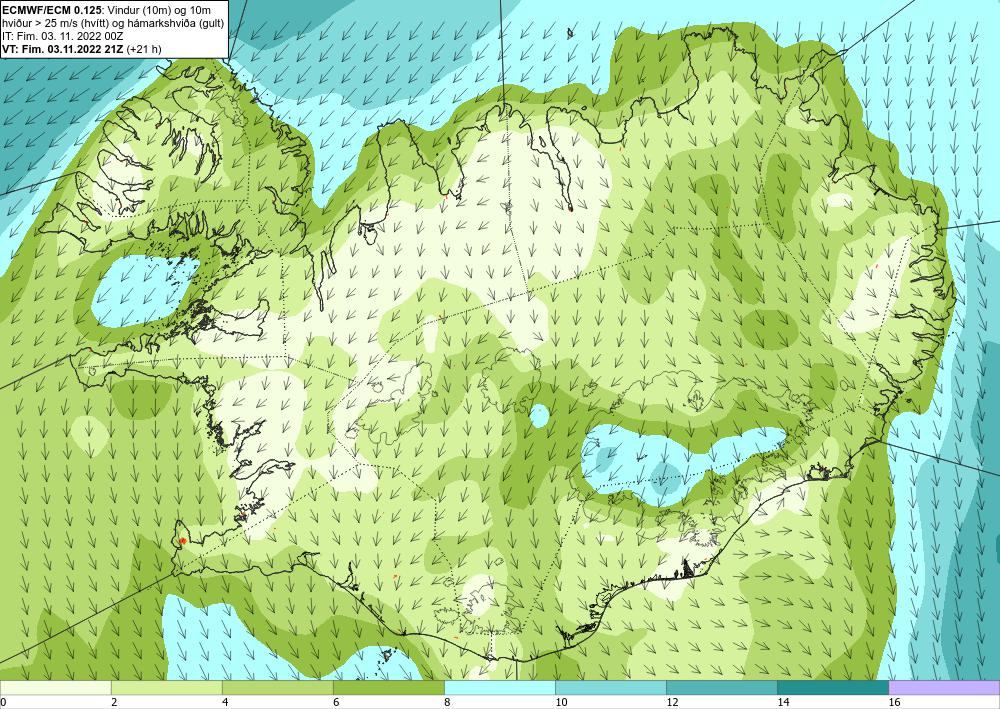Choose the 12–14 m/s teal legend swatch

point(721,687)
